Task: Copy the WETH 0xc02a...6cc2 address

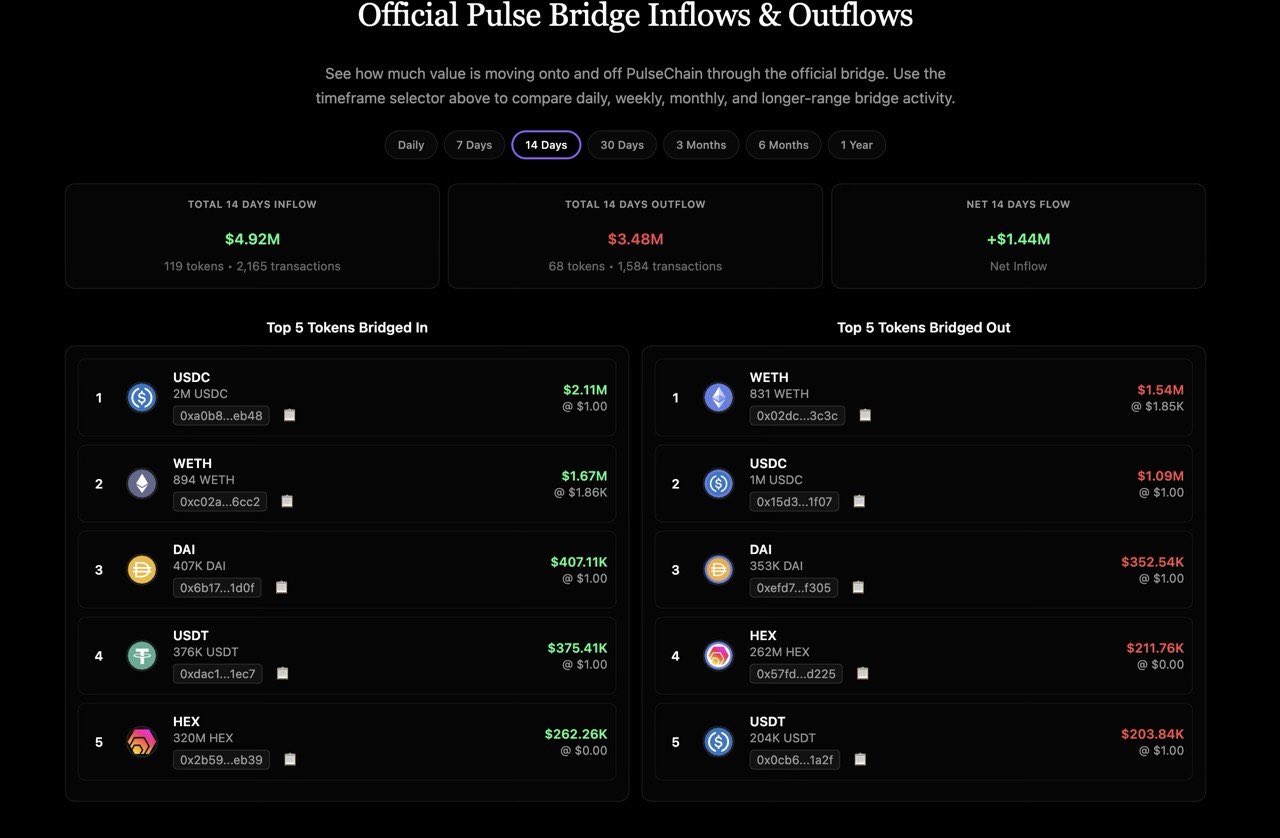Action: pos(287,501)
